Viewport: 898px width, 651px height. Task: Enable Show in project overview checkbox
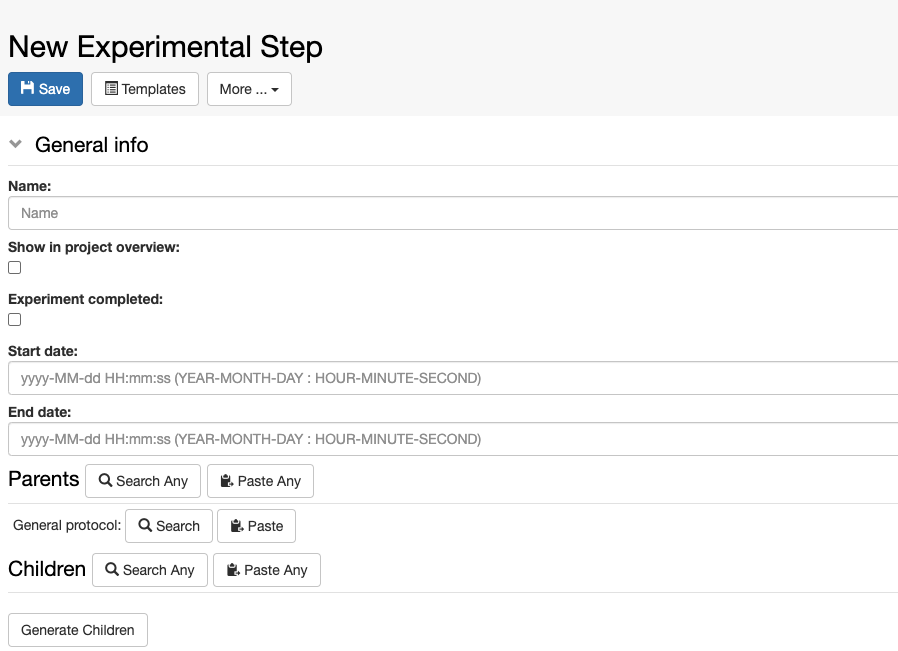14,267
